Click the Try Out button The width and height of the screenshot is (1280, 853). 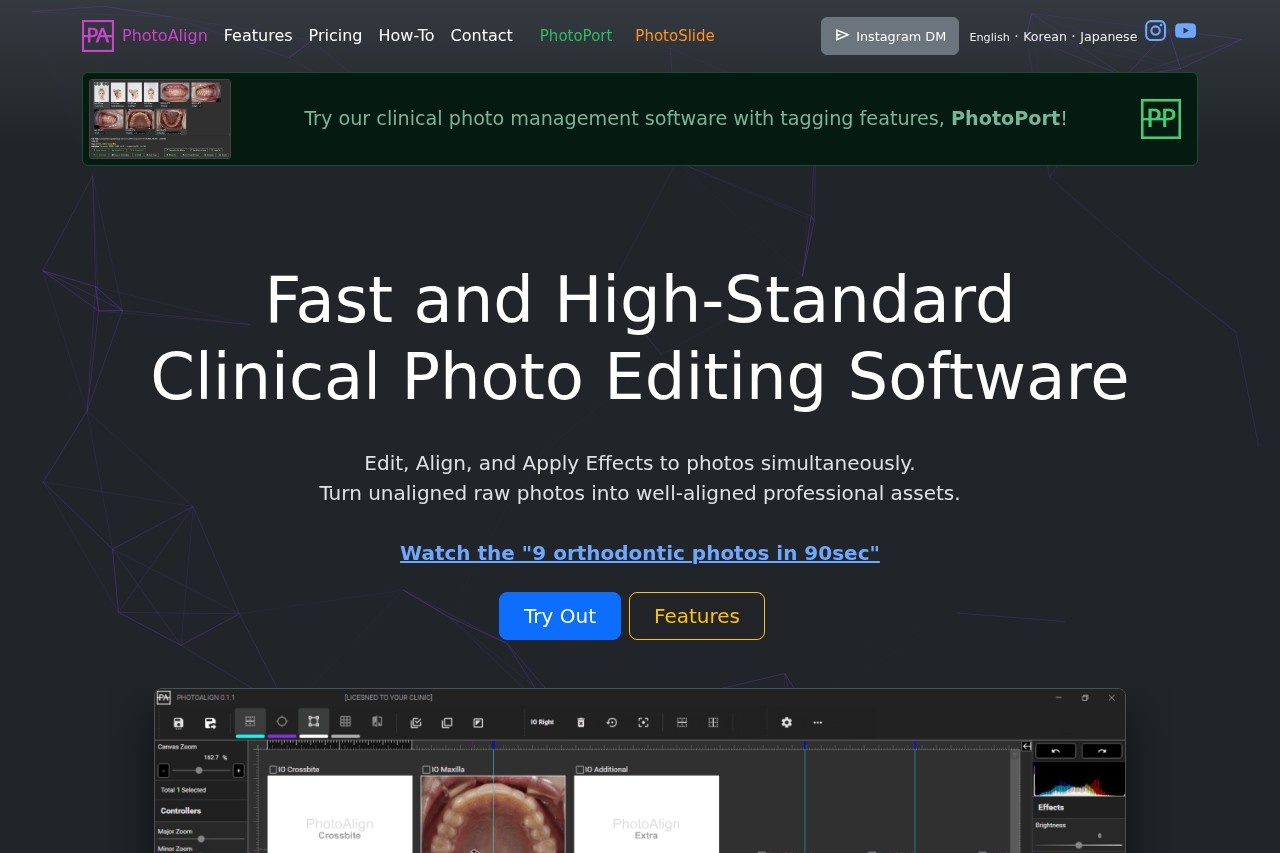click(559, 615)
